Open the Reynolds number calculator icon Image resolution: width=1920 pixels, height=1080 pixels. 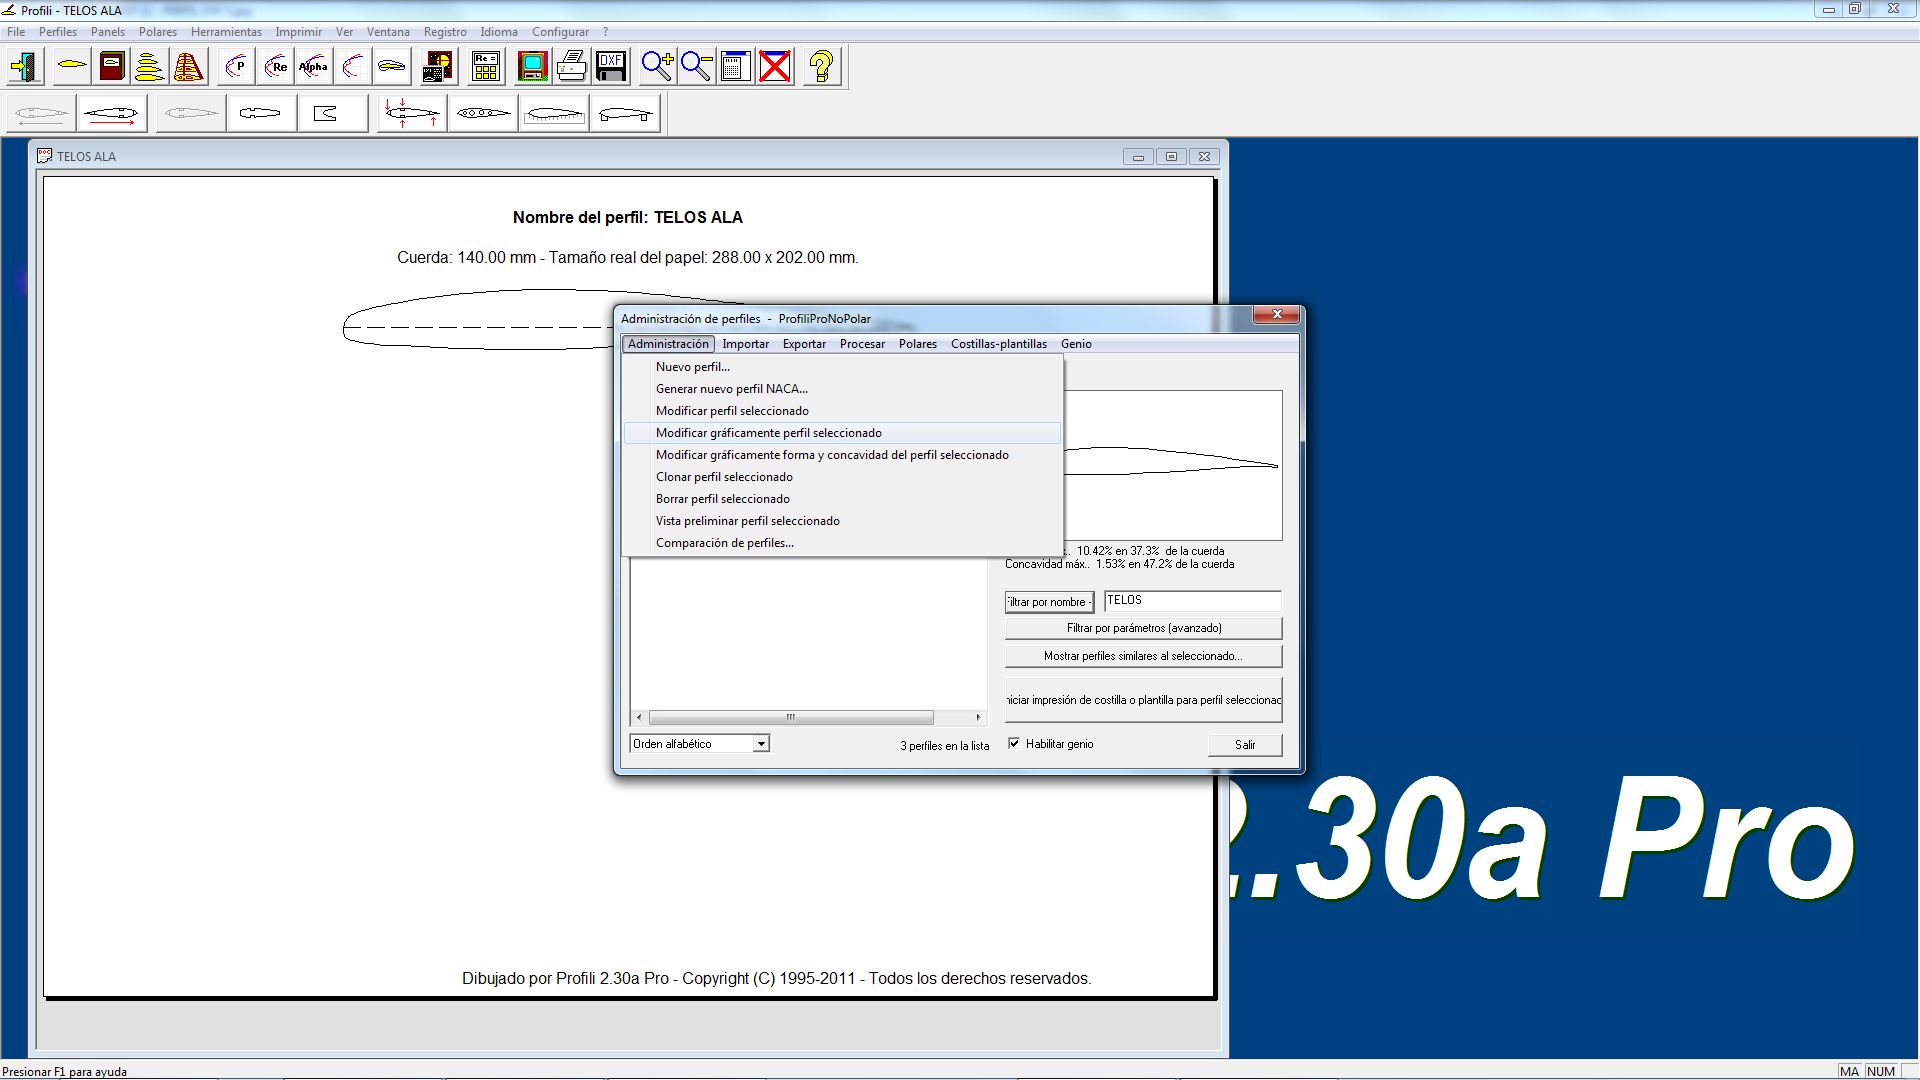point(486,67)
